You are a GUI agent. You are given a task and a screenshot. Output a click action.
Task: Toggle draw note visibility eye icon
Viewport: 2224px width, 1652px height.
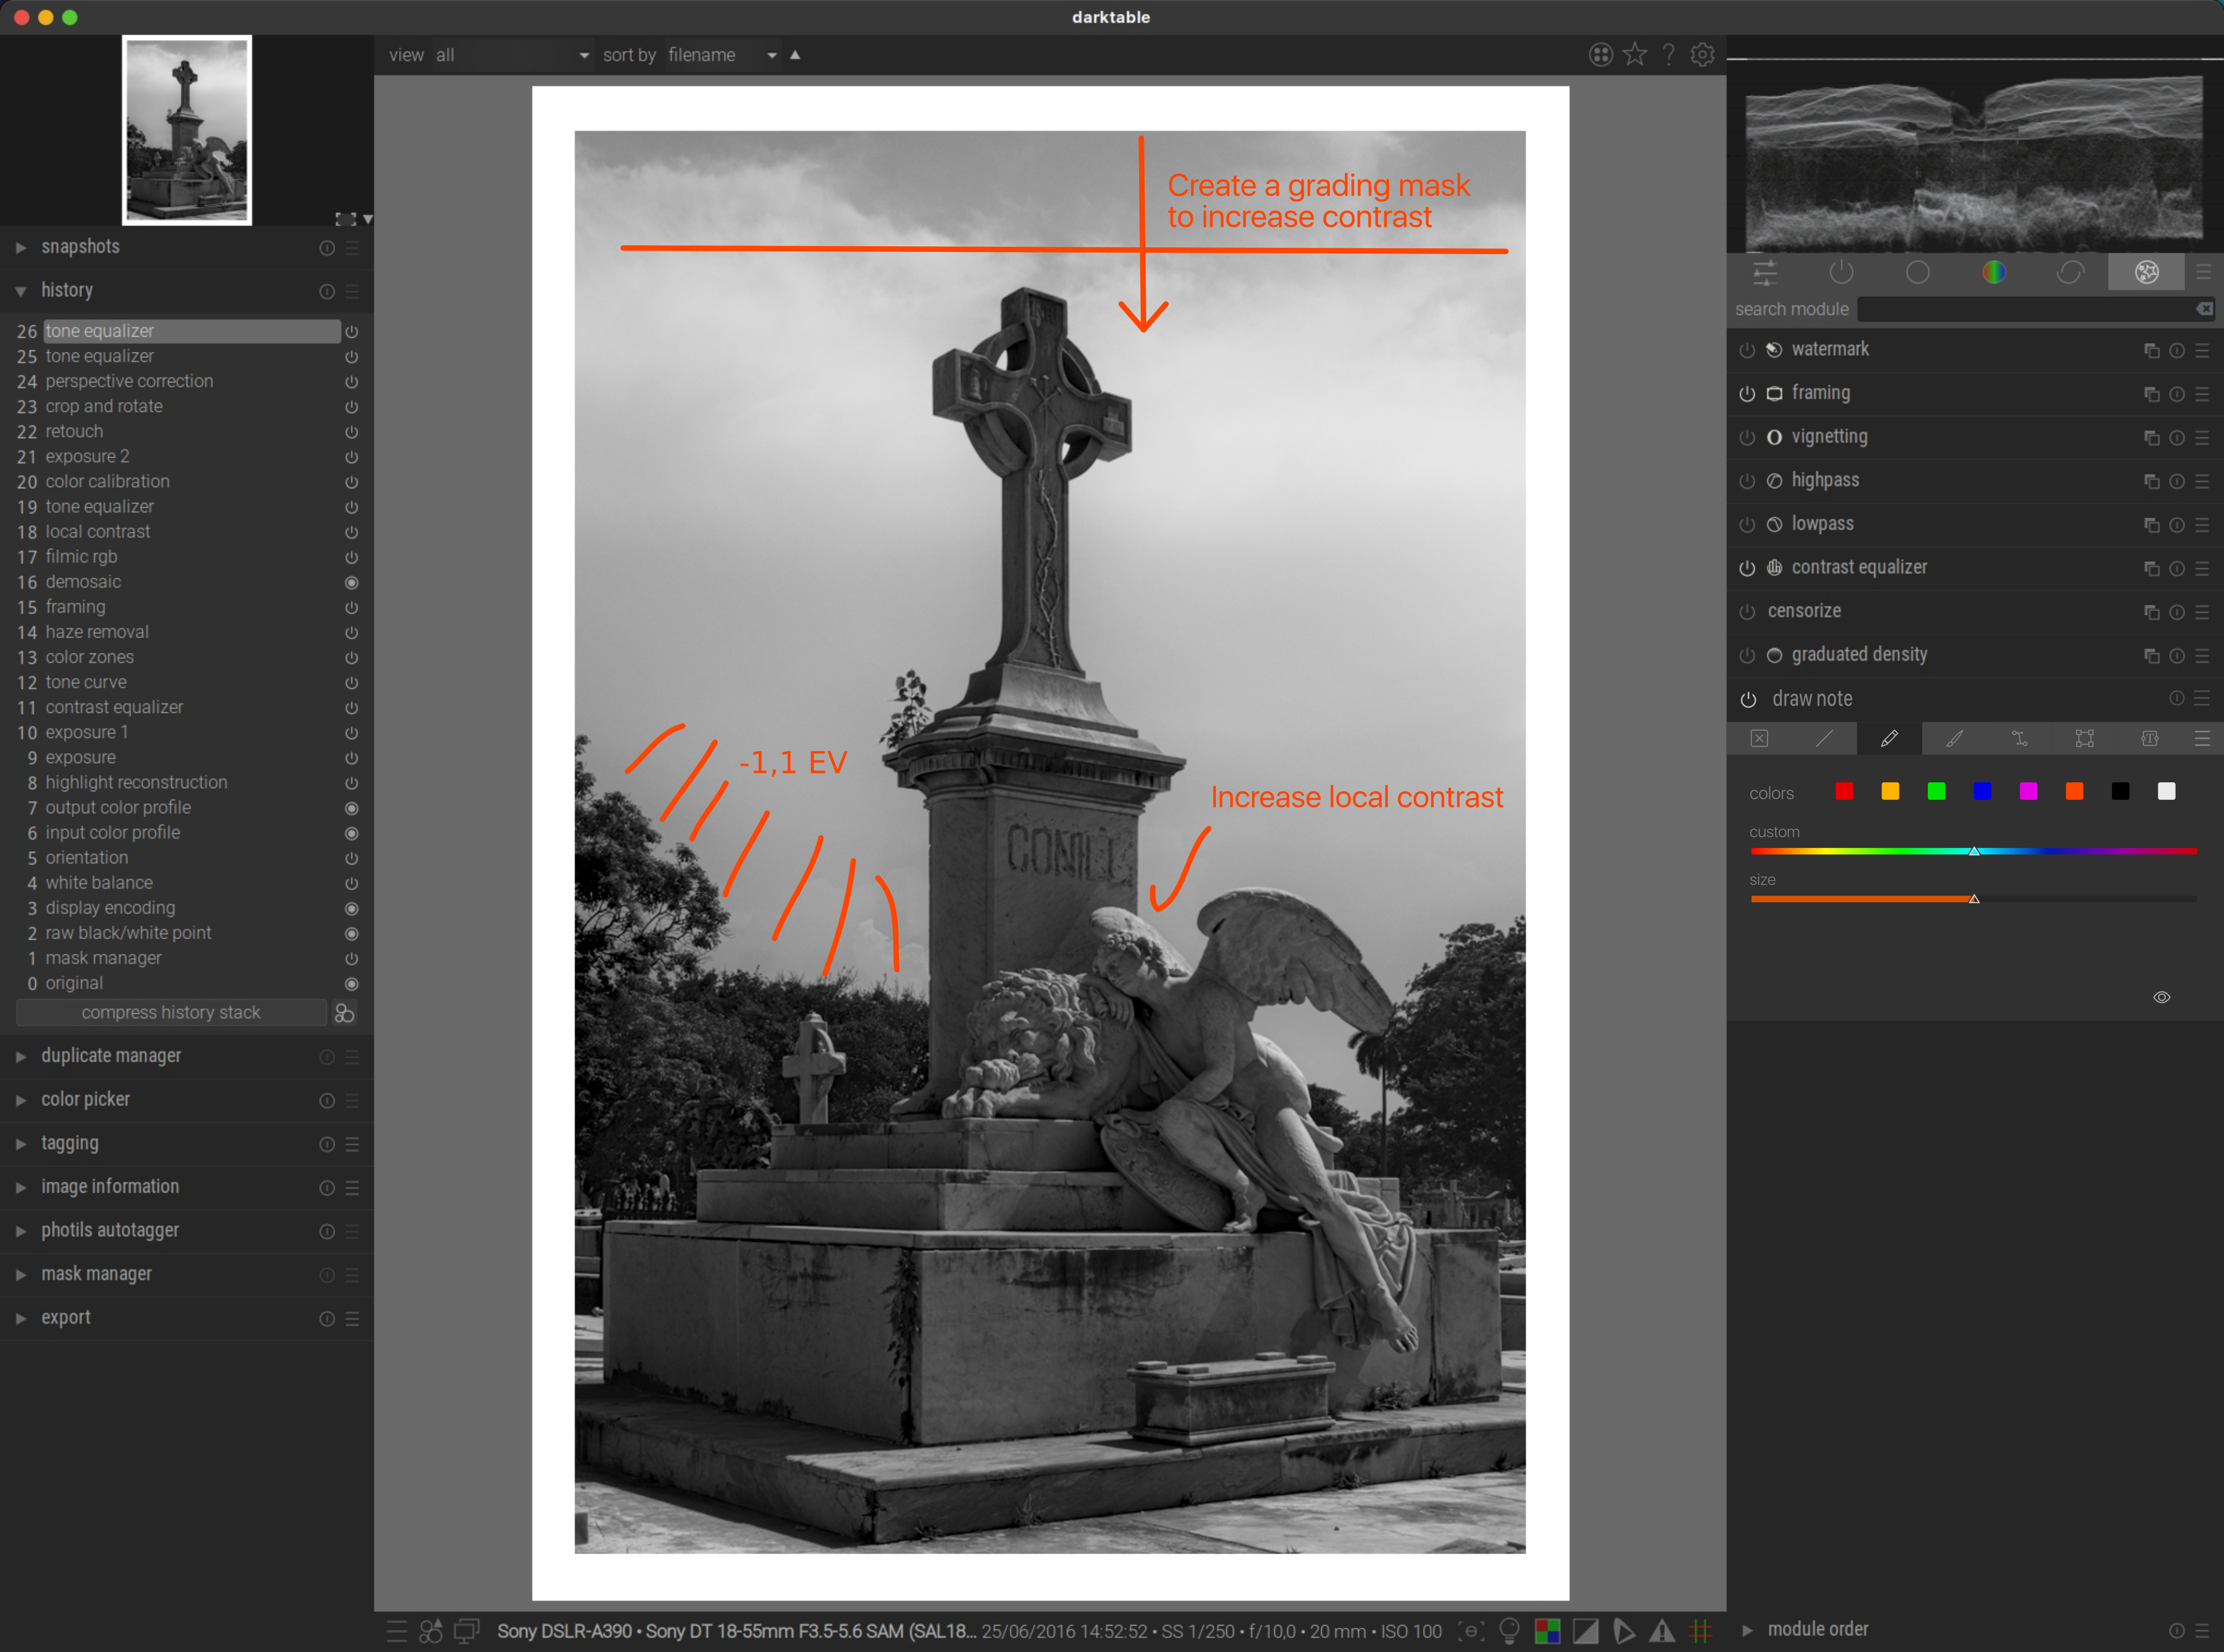tap(2161, 997)
